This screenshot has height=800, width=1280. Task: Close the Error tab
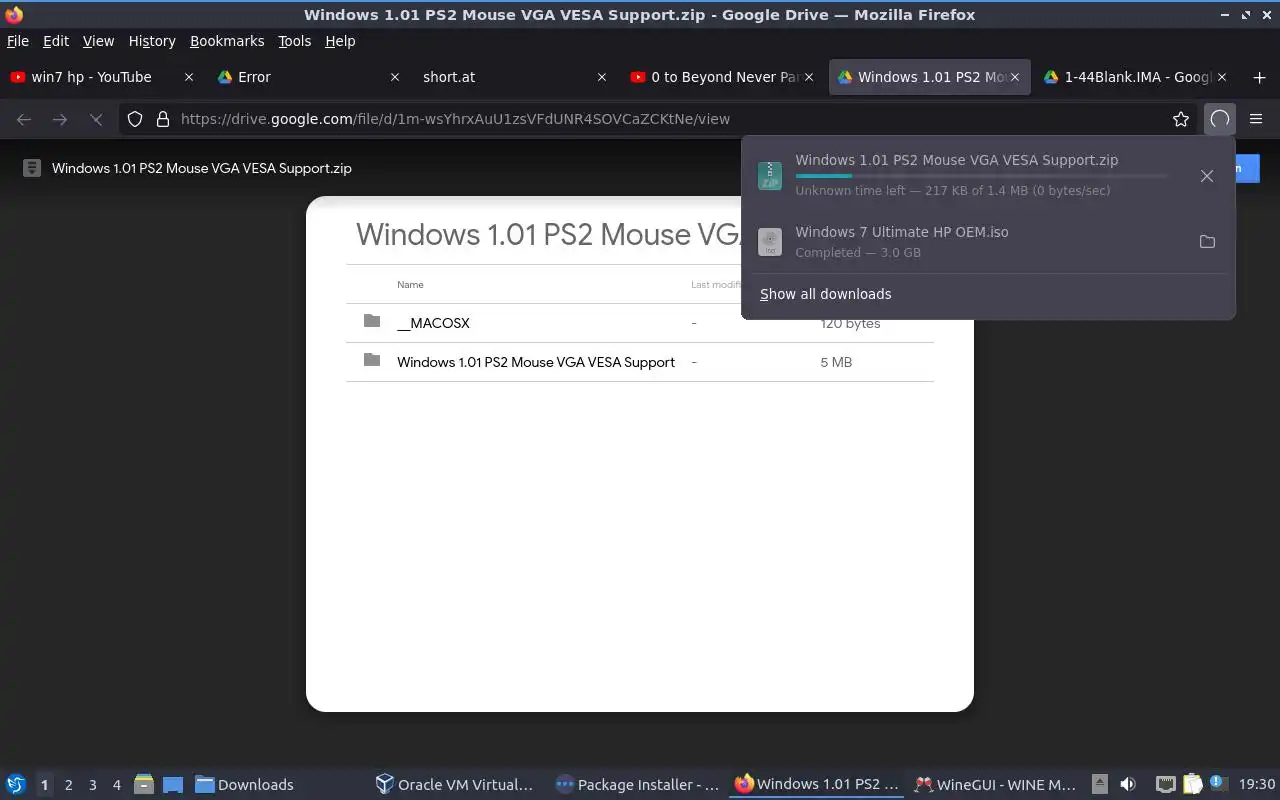coord(394,77)
